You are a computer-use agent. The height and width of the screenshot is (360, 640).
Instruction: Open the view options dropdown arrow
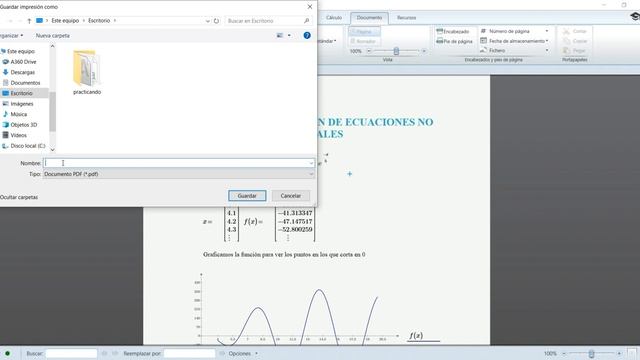tap(289, 36)
